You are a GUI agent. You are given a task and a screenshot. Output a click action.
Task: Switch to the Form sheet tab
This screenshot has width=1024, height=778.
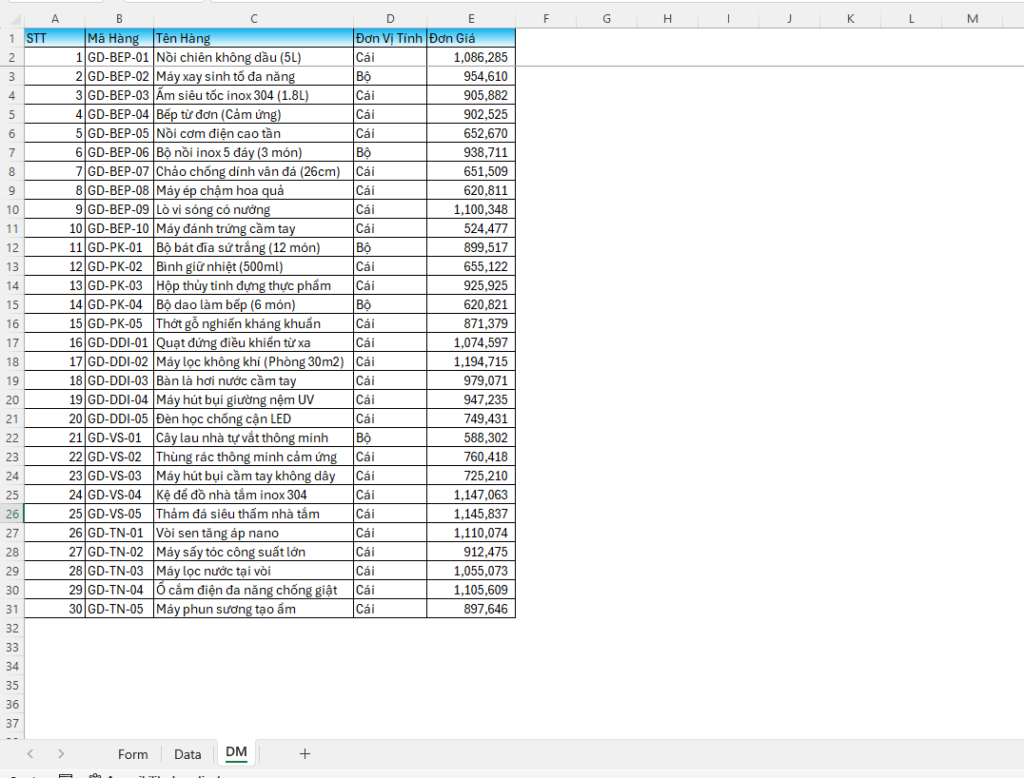click(132, 754)
